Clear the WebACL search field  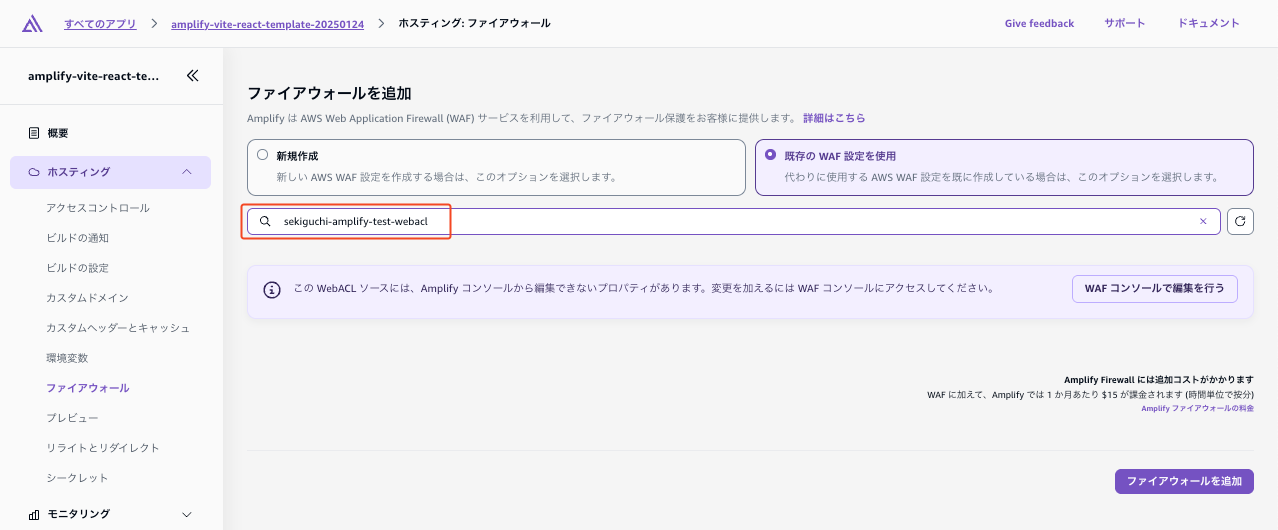point(1203,222)
